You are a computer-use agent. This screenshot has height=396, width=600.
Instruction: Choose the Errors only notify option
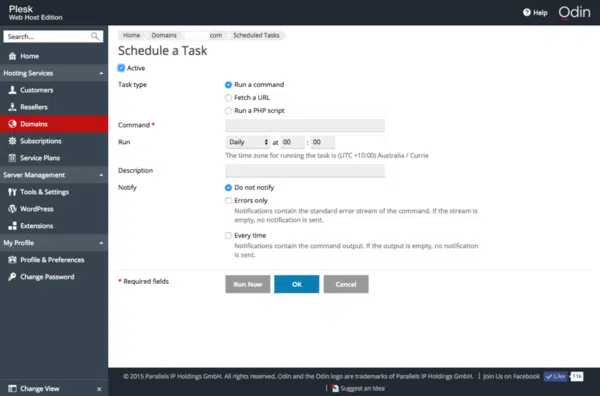228,200
